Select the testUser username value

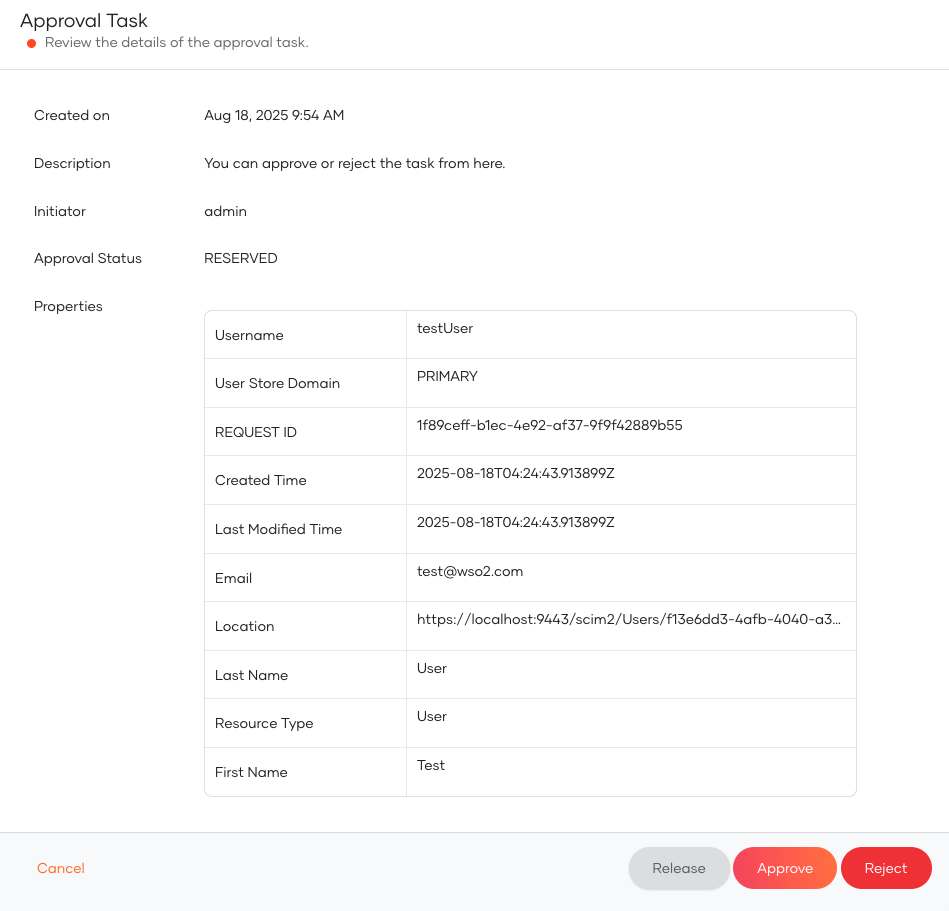click(x=445, y=328)
